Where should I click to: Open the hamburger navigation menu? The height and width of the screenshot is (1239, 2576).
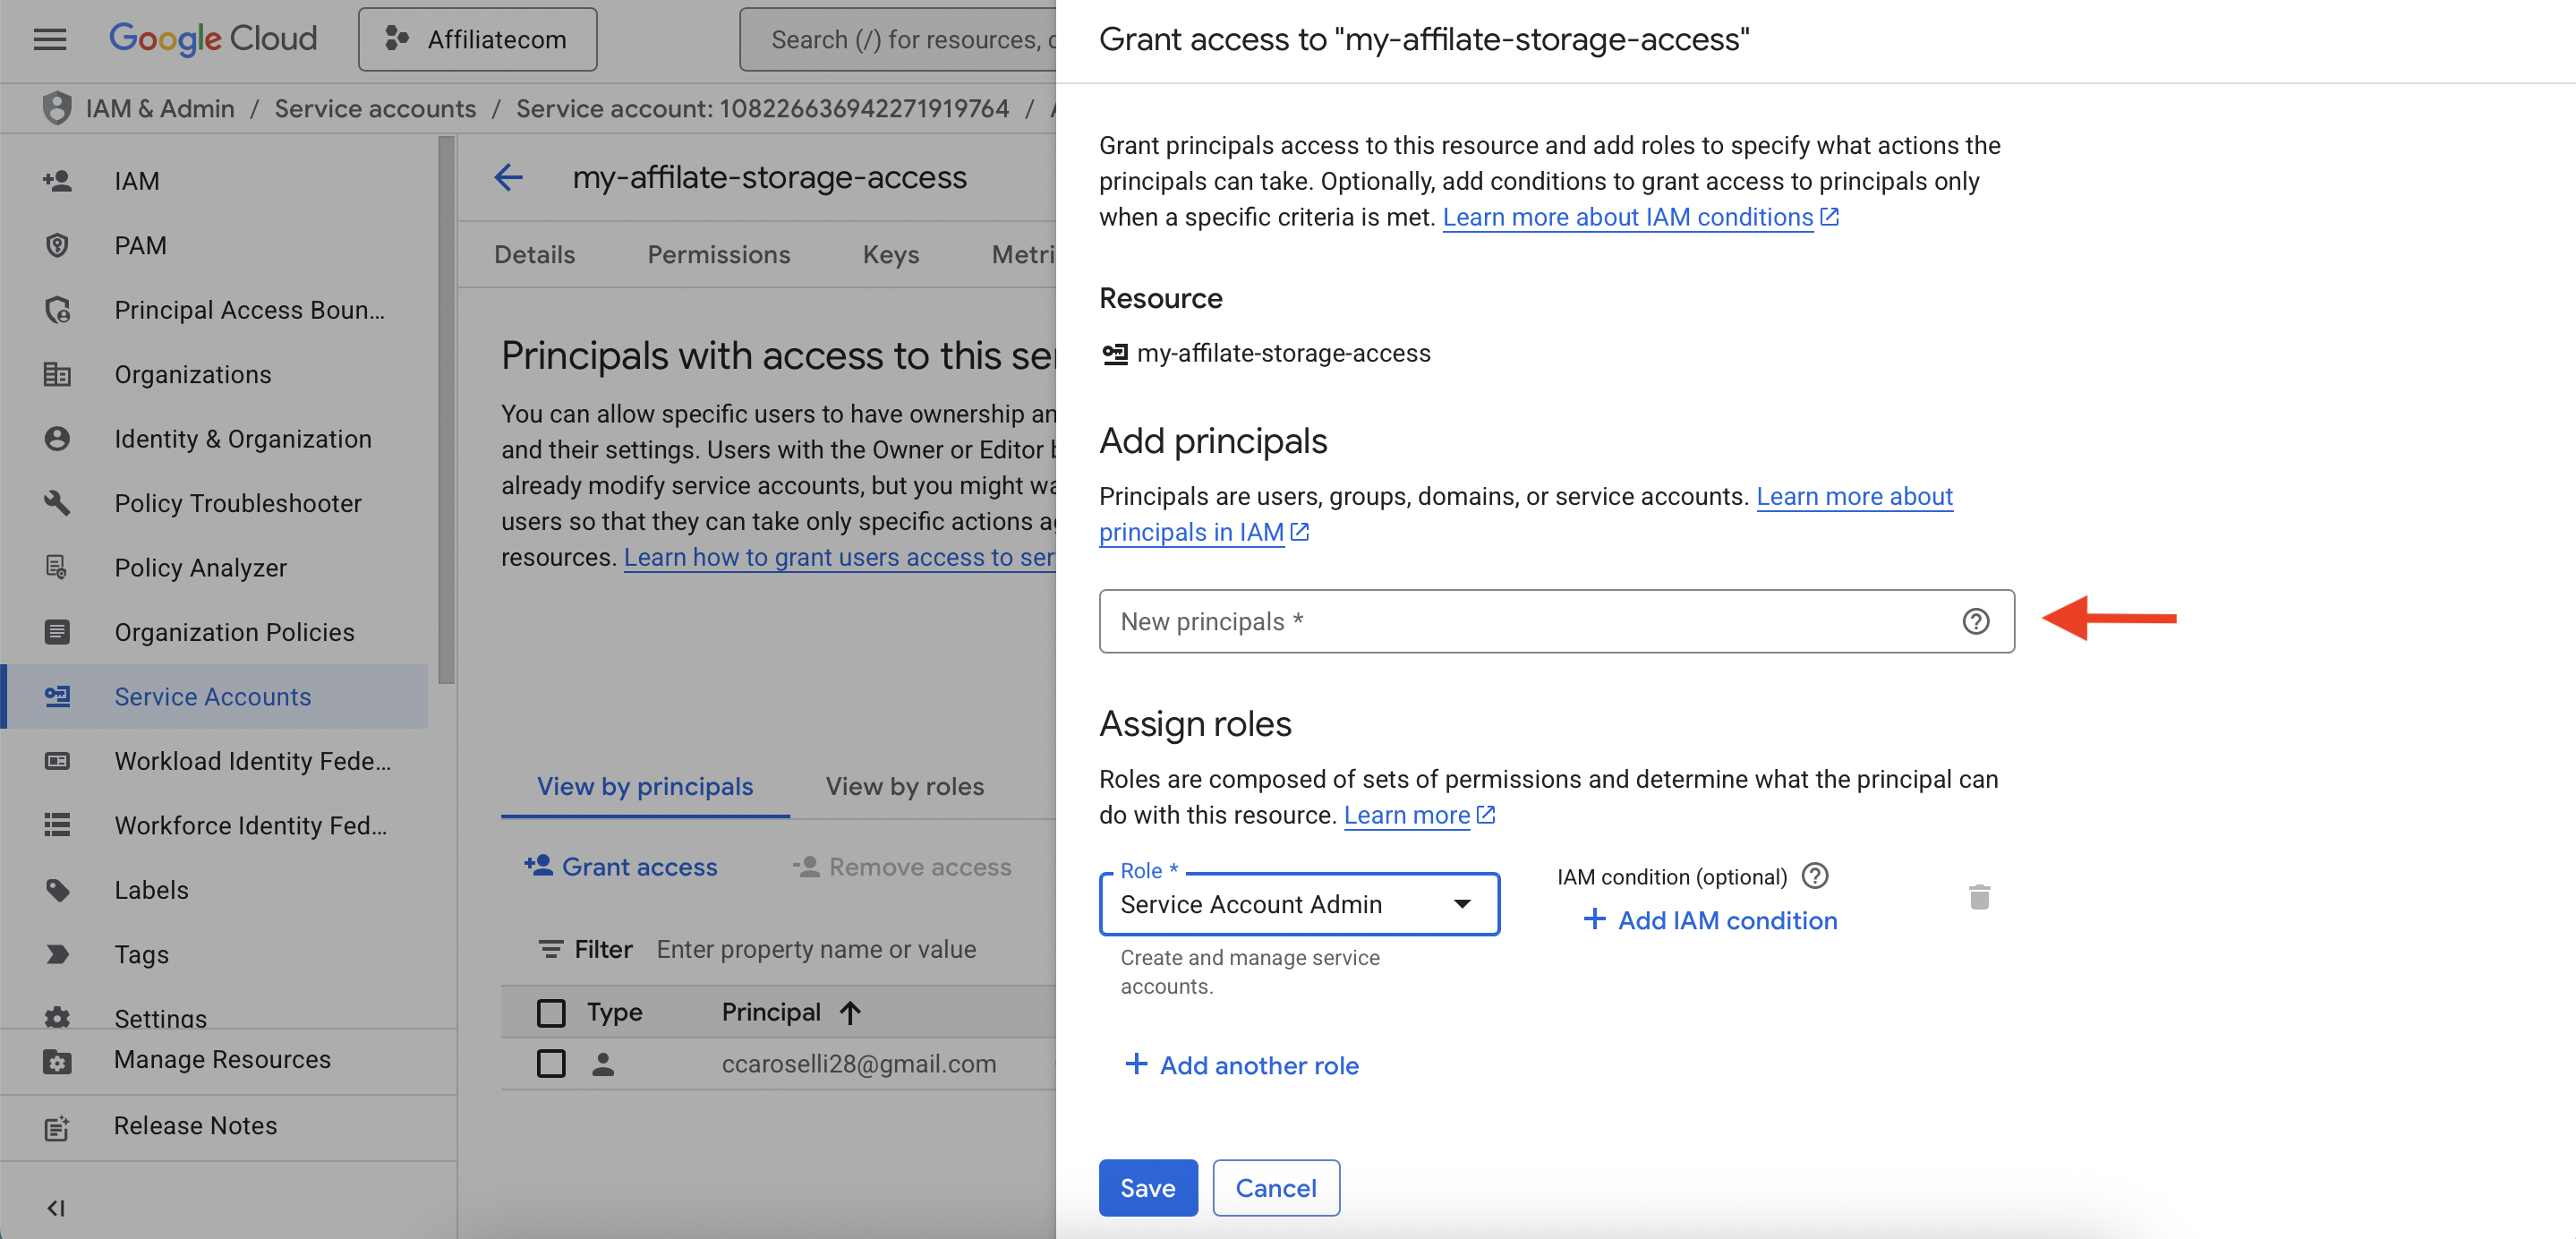[x=50, y=39]
